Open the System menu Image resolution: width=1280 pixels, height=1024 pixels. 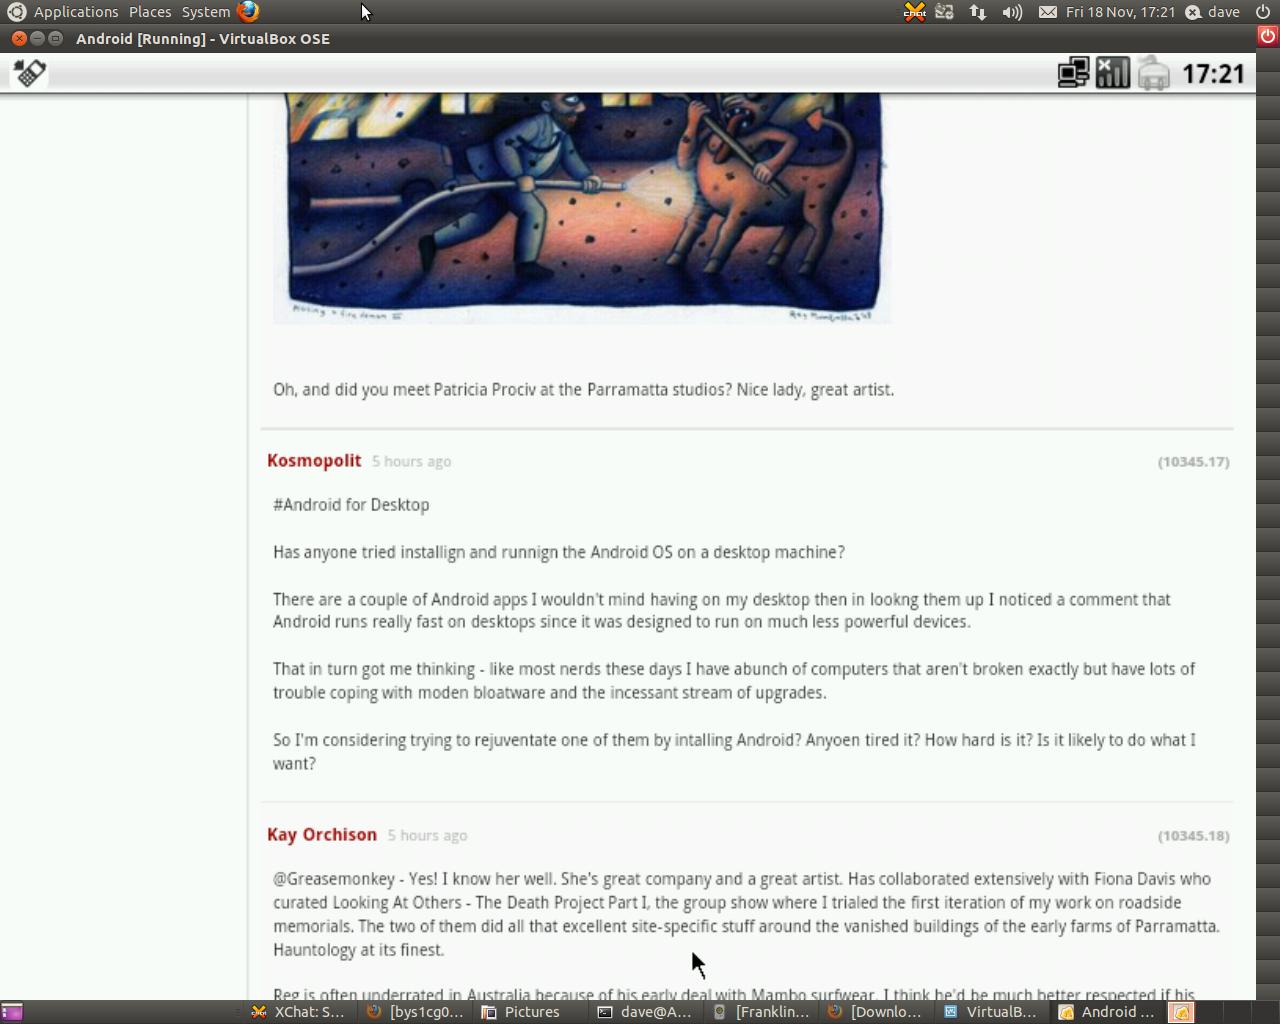206,12
